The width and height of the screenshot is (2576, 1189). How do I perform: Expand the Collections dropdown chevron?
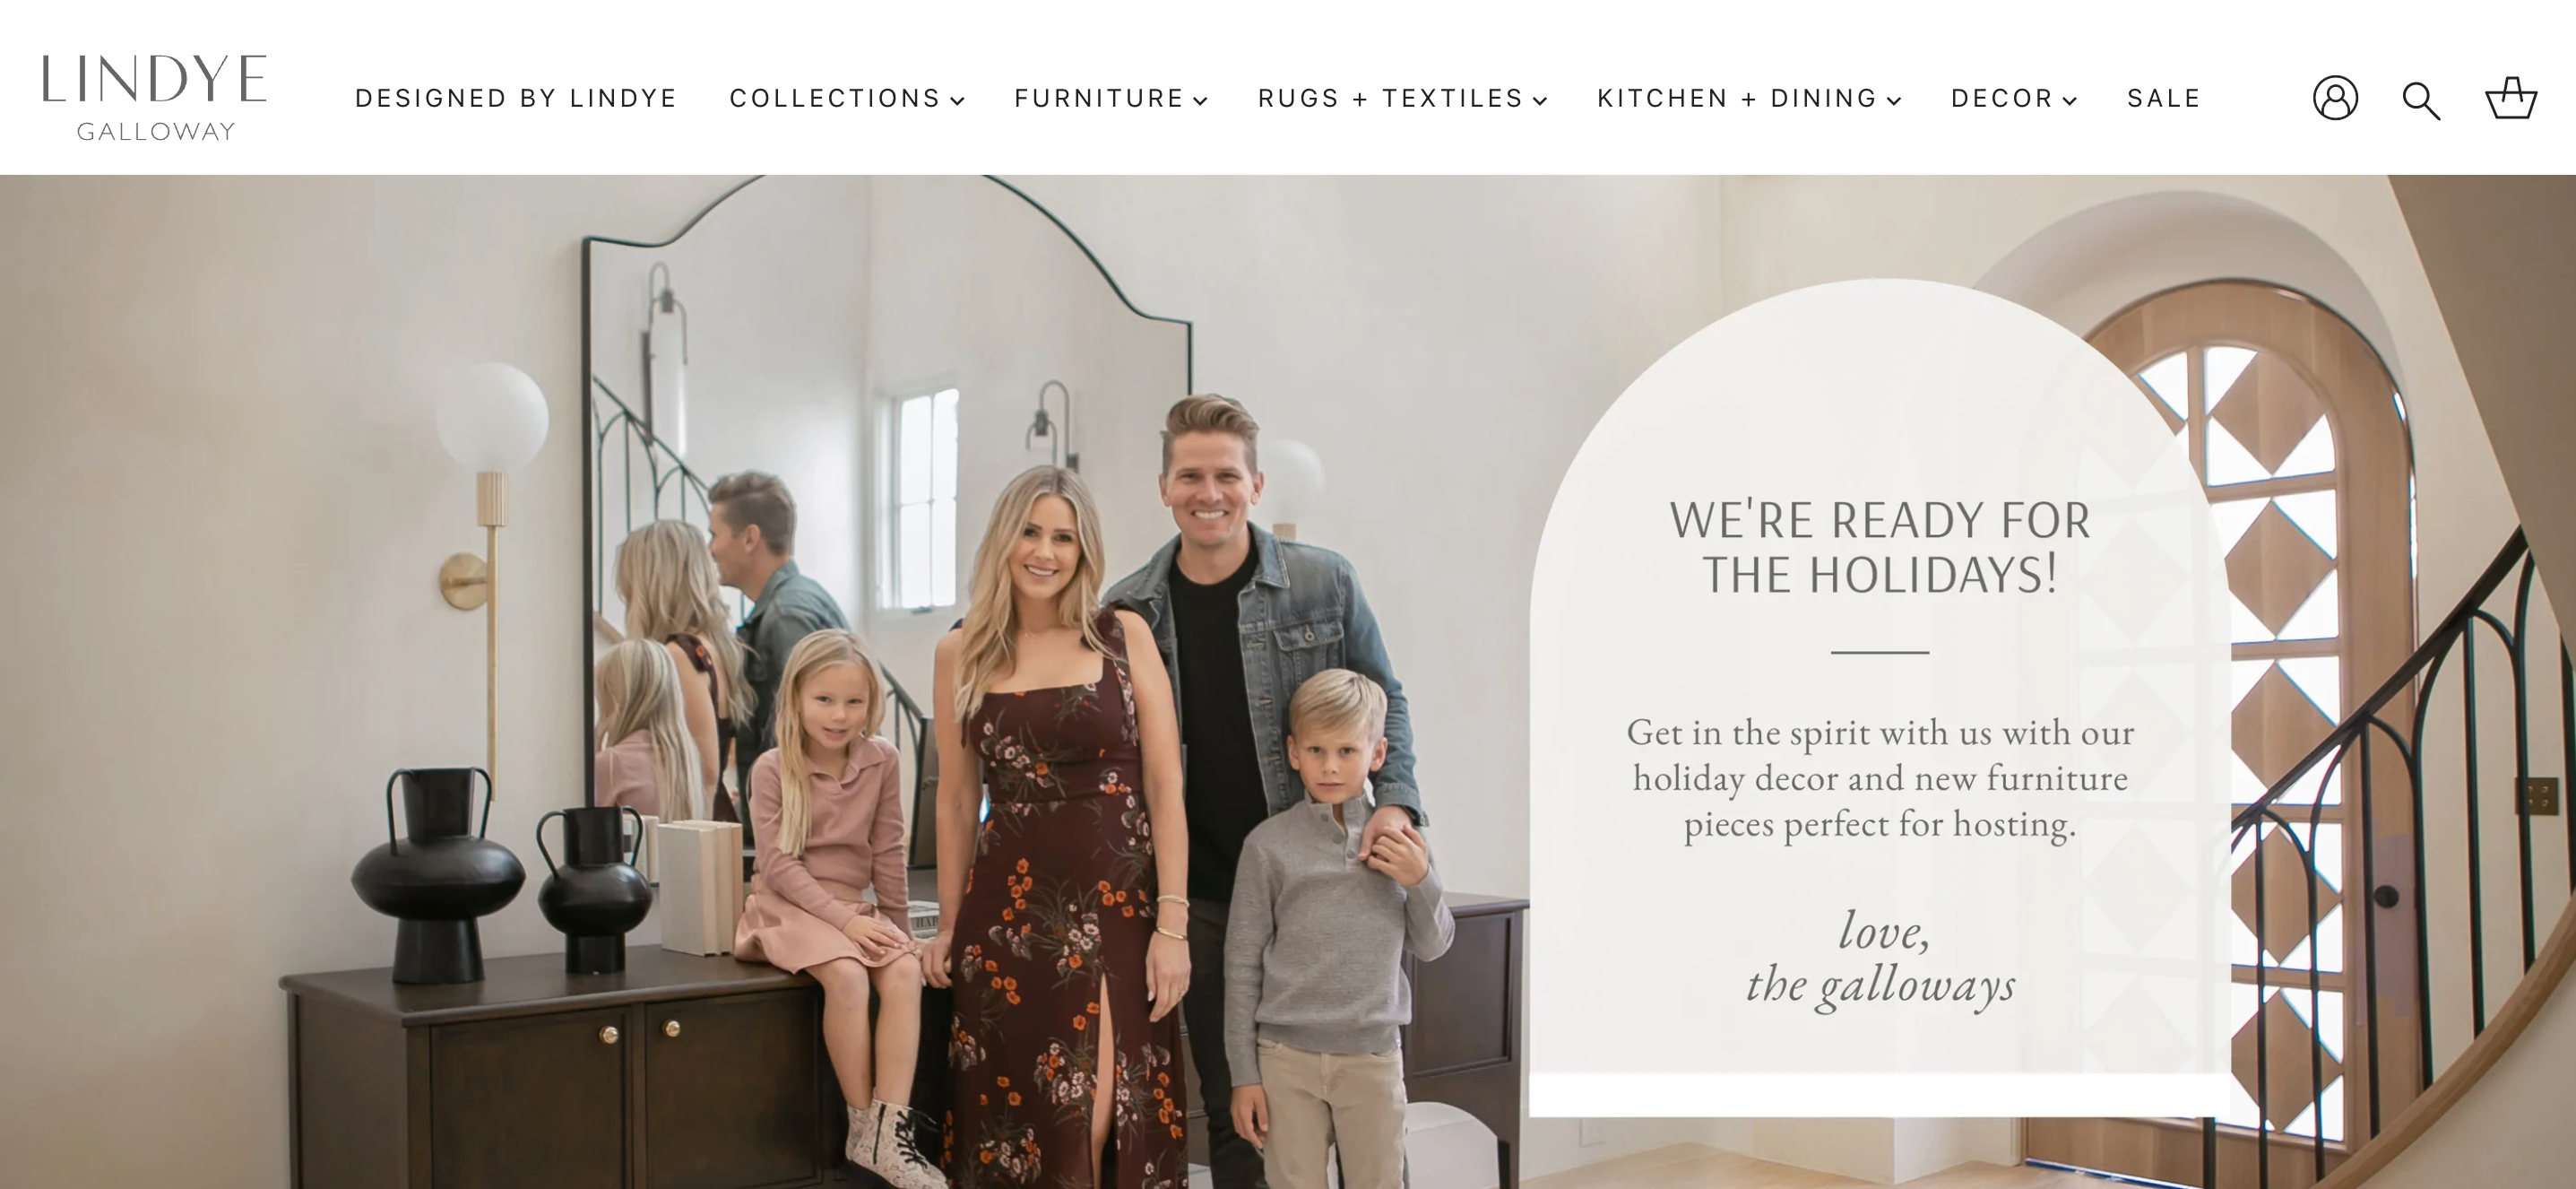pyautogui.click(x=957, y=101)
